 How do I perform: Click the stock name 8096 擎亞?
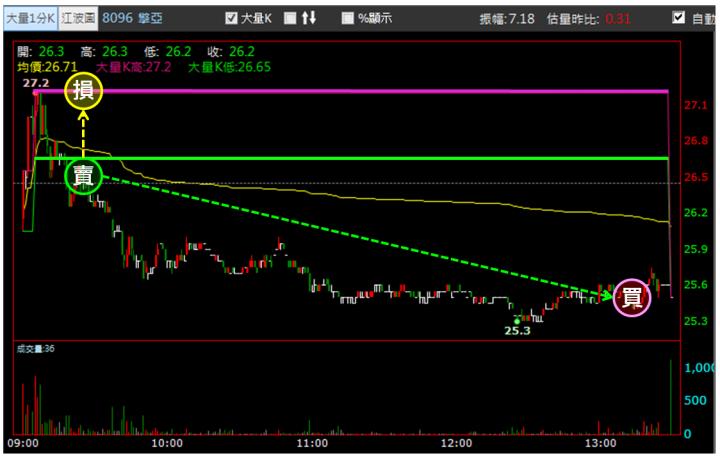point(132,18)
